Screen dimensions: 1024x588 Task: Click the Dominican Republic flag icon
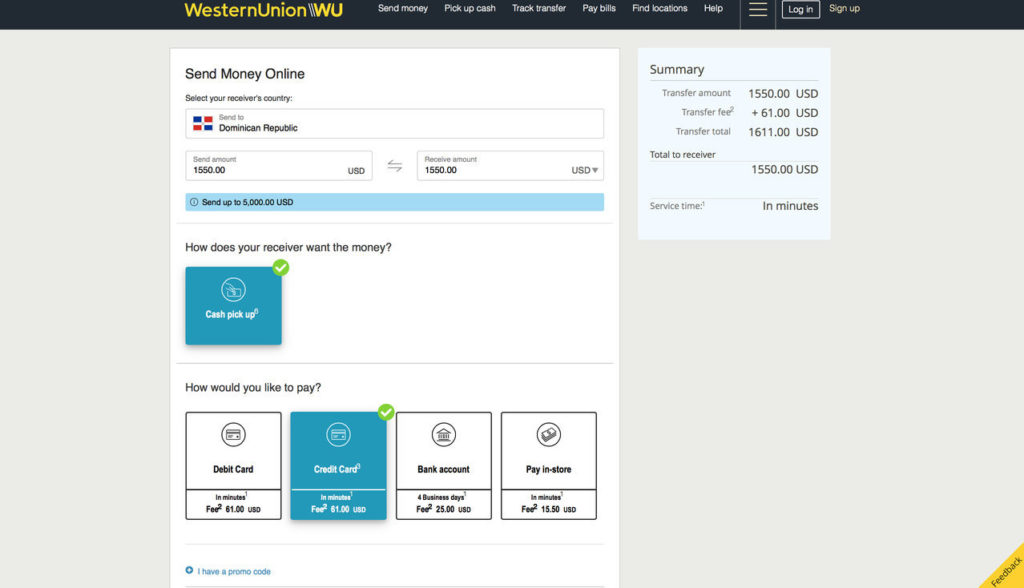(x=202, y=123)
